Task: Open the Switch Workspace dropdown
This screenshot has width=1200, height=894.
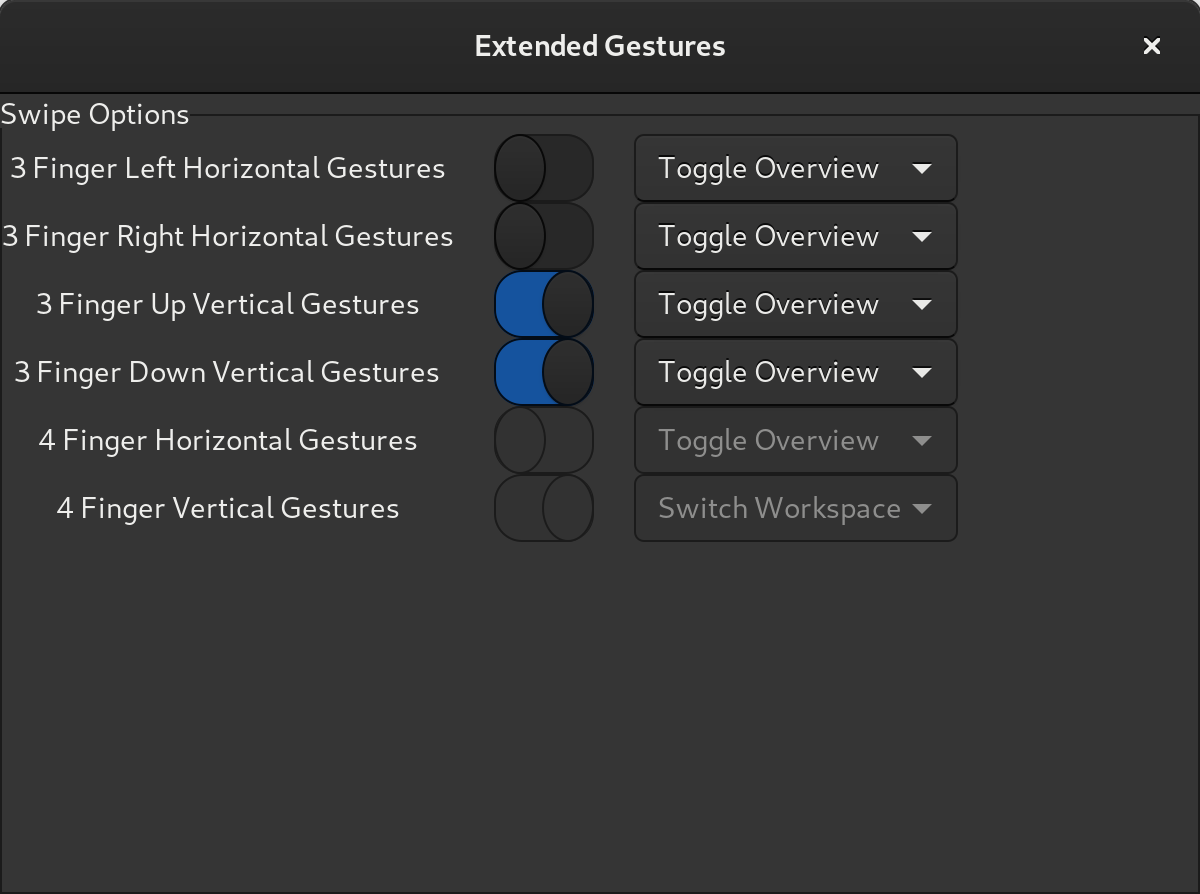Action: click(x=795, y=508)
